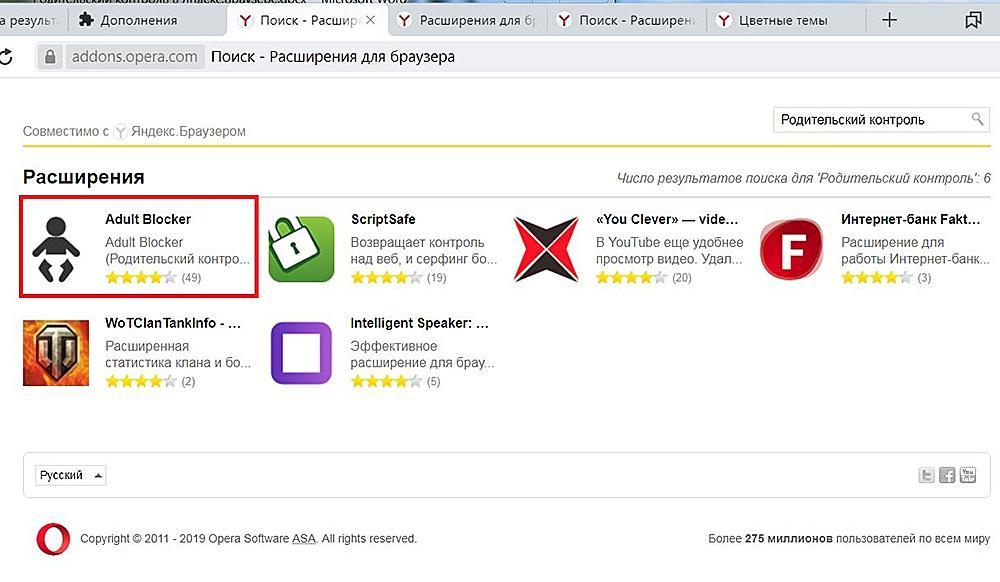This screenshot has height=582, width=1000.
Task: Click the addons.opera.com address domain
Action: click(x=135, y=57)
